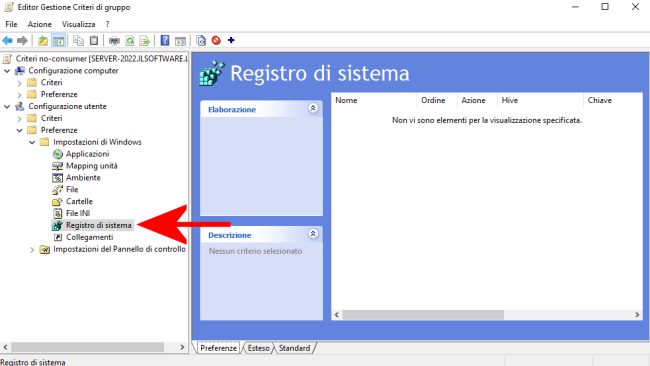Maximize the Editor Gestione Criteri window
The width and height of the screenshot is (650, 366).
tap(605, 7)
